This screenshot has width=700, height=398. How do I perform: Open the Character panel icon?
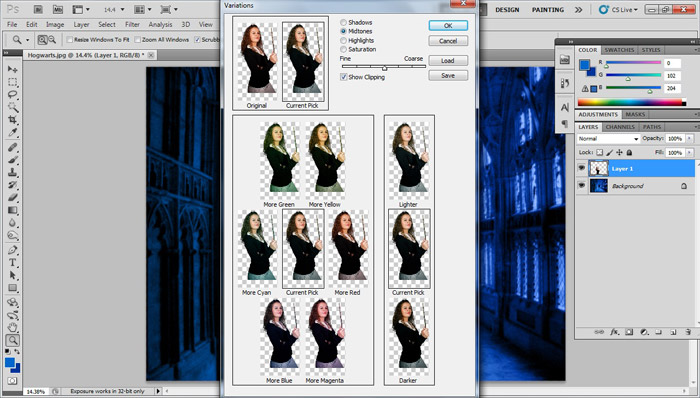565,107
